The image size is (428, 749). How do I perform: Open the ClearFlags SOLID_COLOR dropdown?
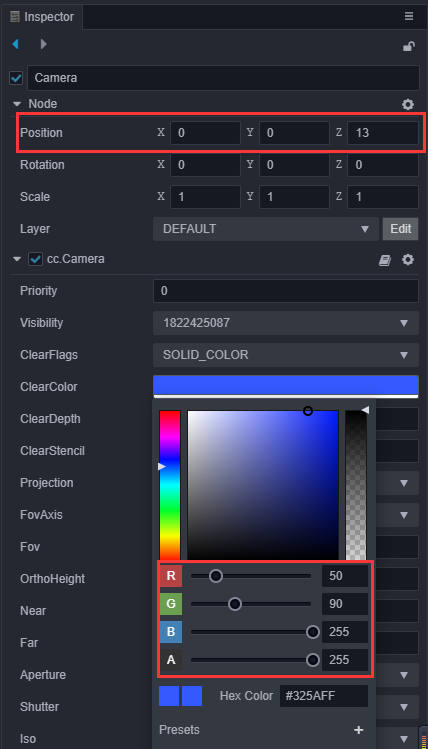click(286, 355)
